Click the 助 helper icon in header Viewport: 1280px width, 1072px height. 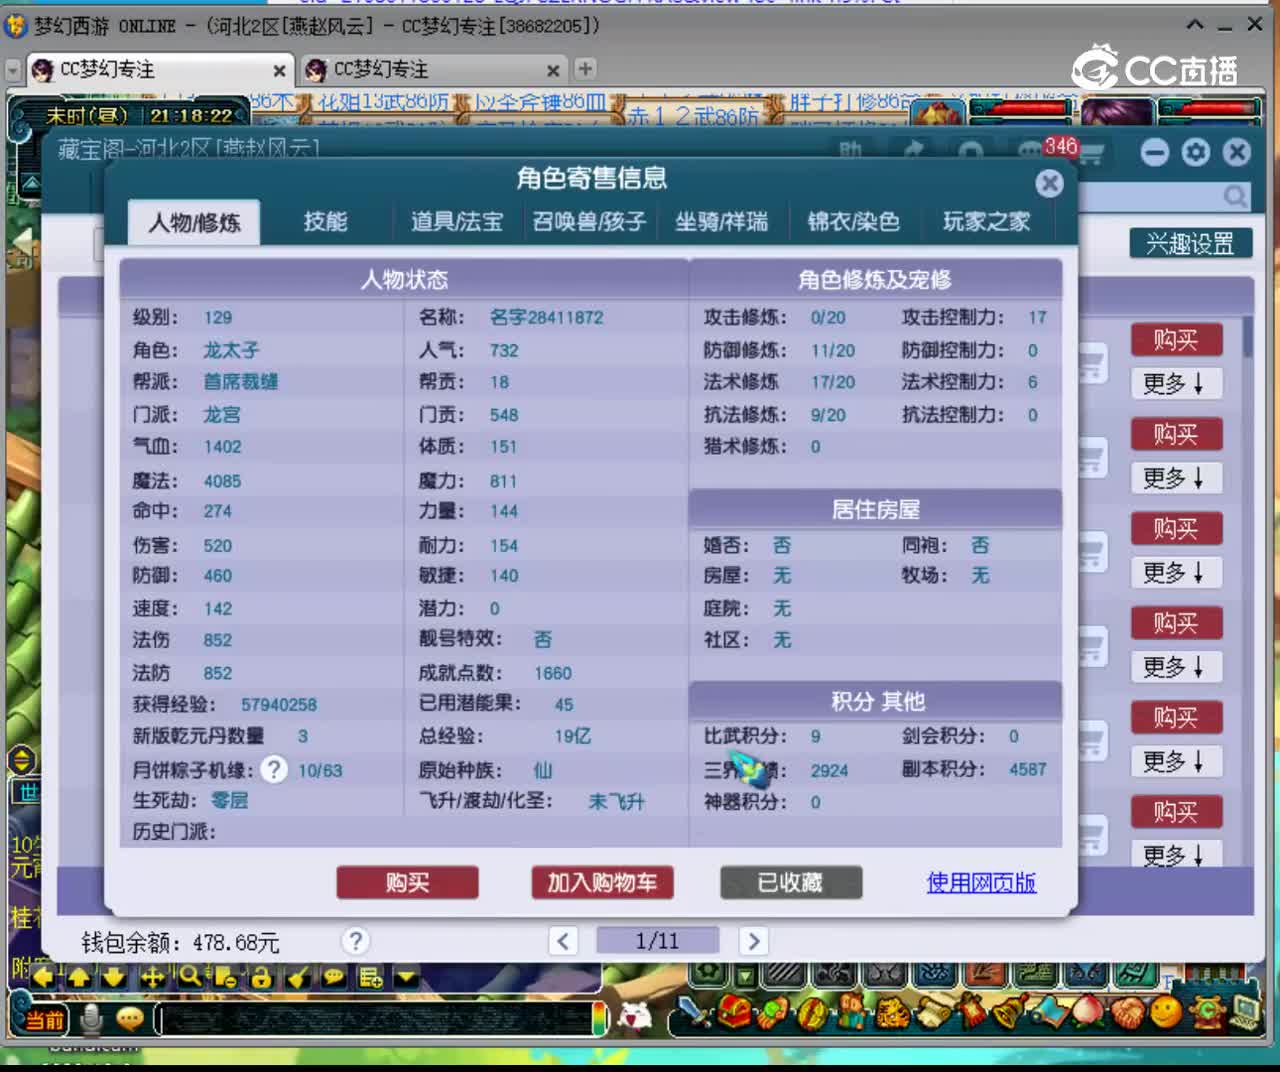[851, 151]
